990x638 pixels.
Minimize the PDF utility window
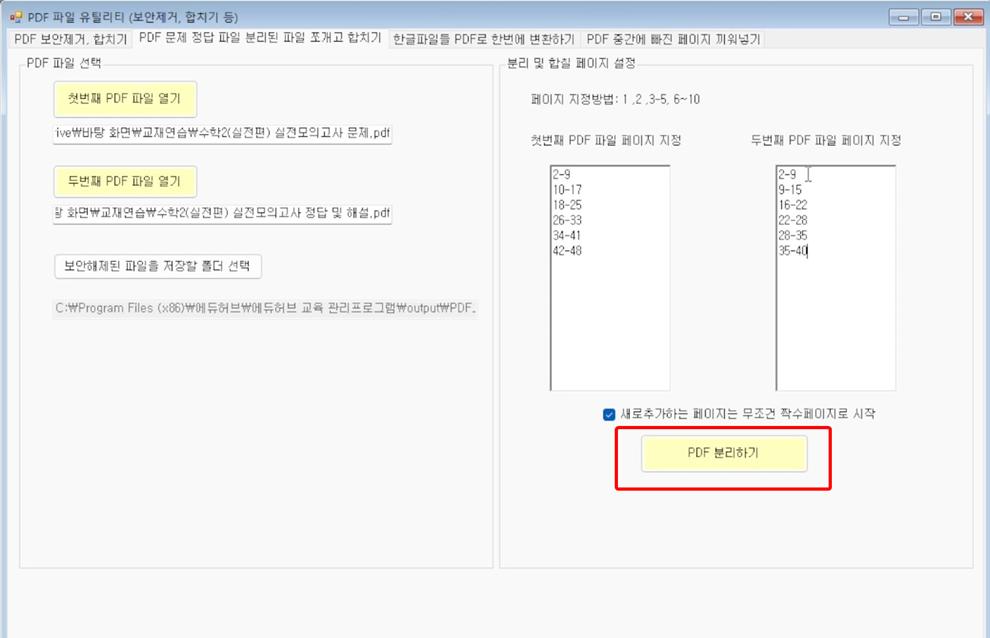point(907,16)
